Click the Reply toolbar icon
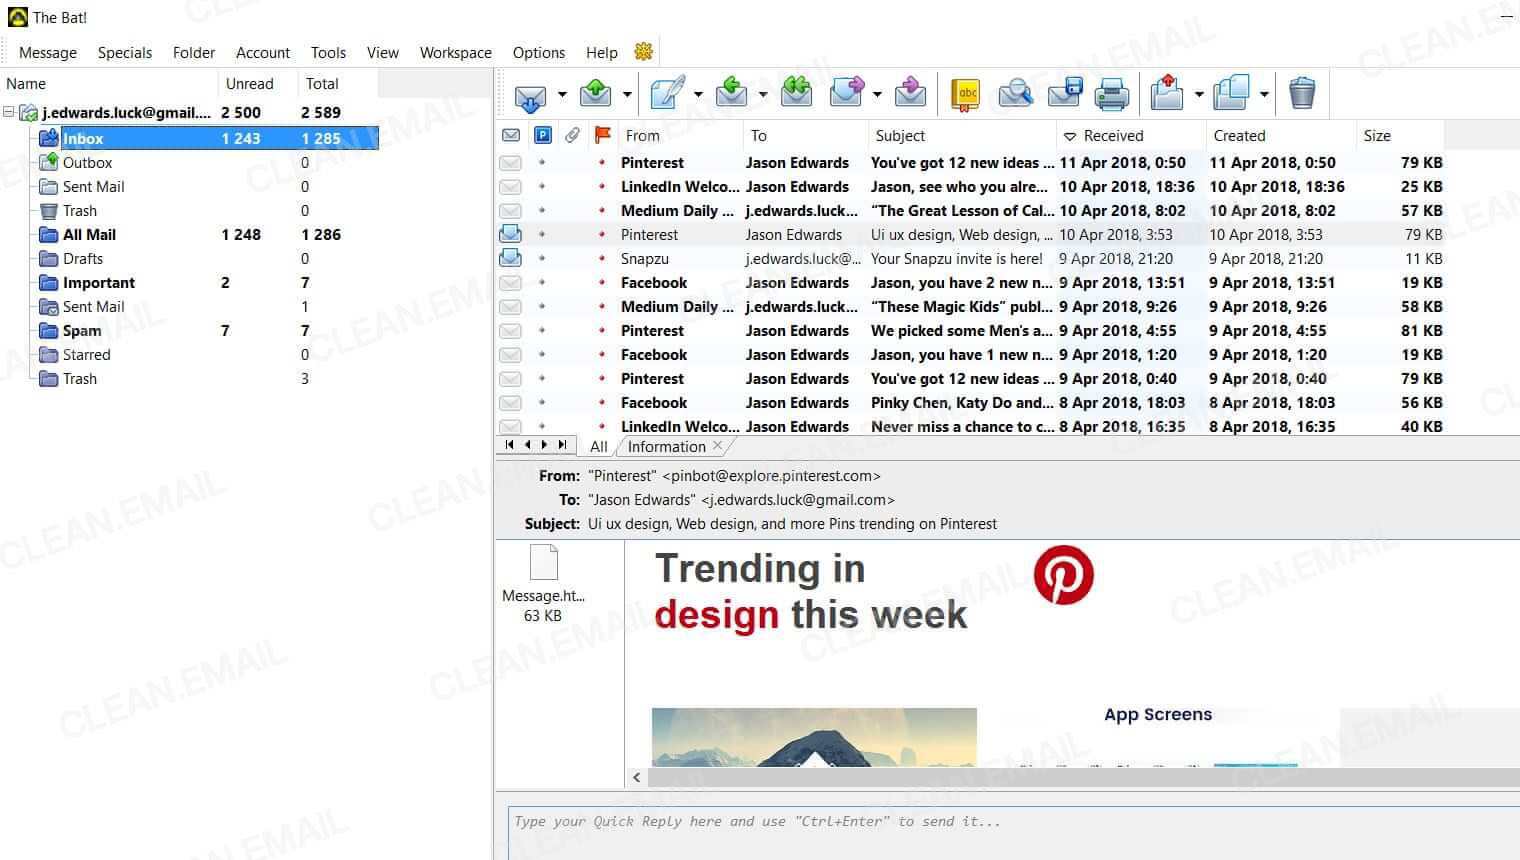The width and height of the screenshot is (1520, 860). click(x=731, y=93)
